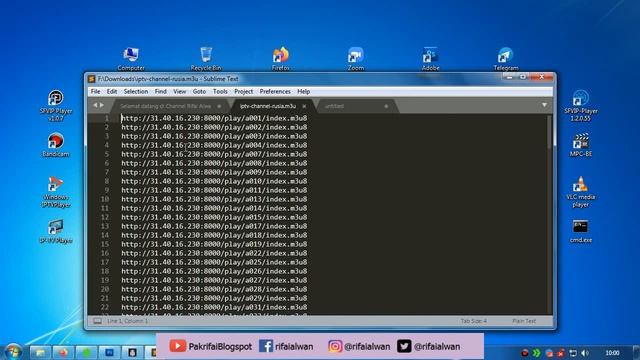Select the iptv-channel-rusia.m3u tab
The width and height of the screenshot is (640, 360).
click(268, 106)
